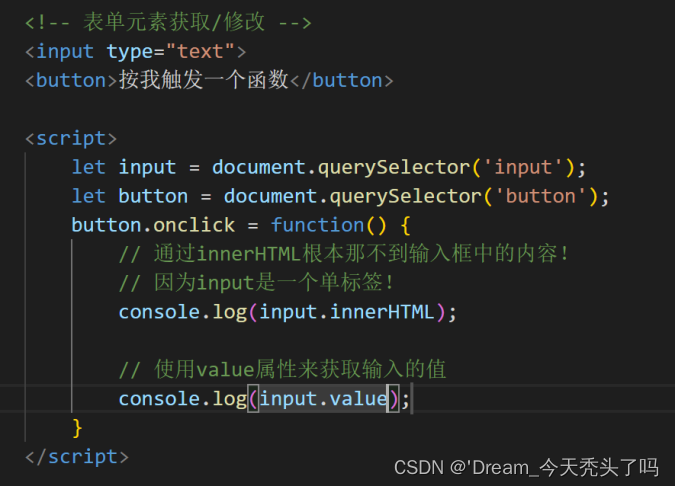Click the 'console.log(input.value);' line
Viewport: 675px width, 487px height.
coord(264,399)
